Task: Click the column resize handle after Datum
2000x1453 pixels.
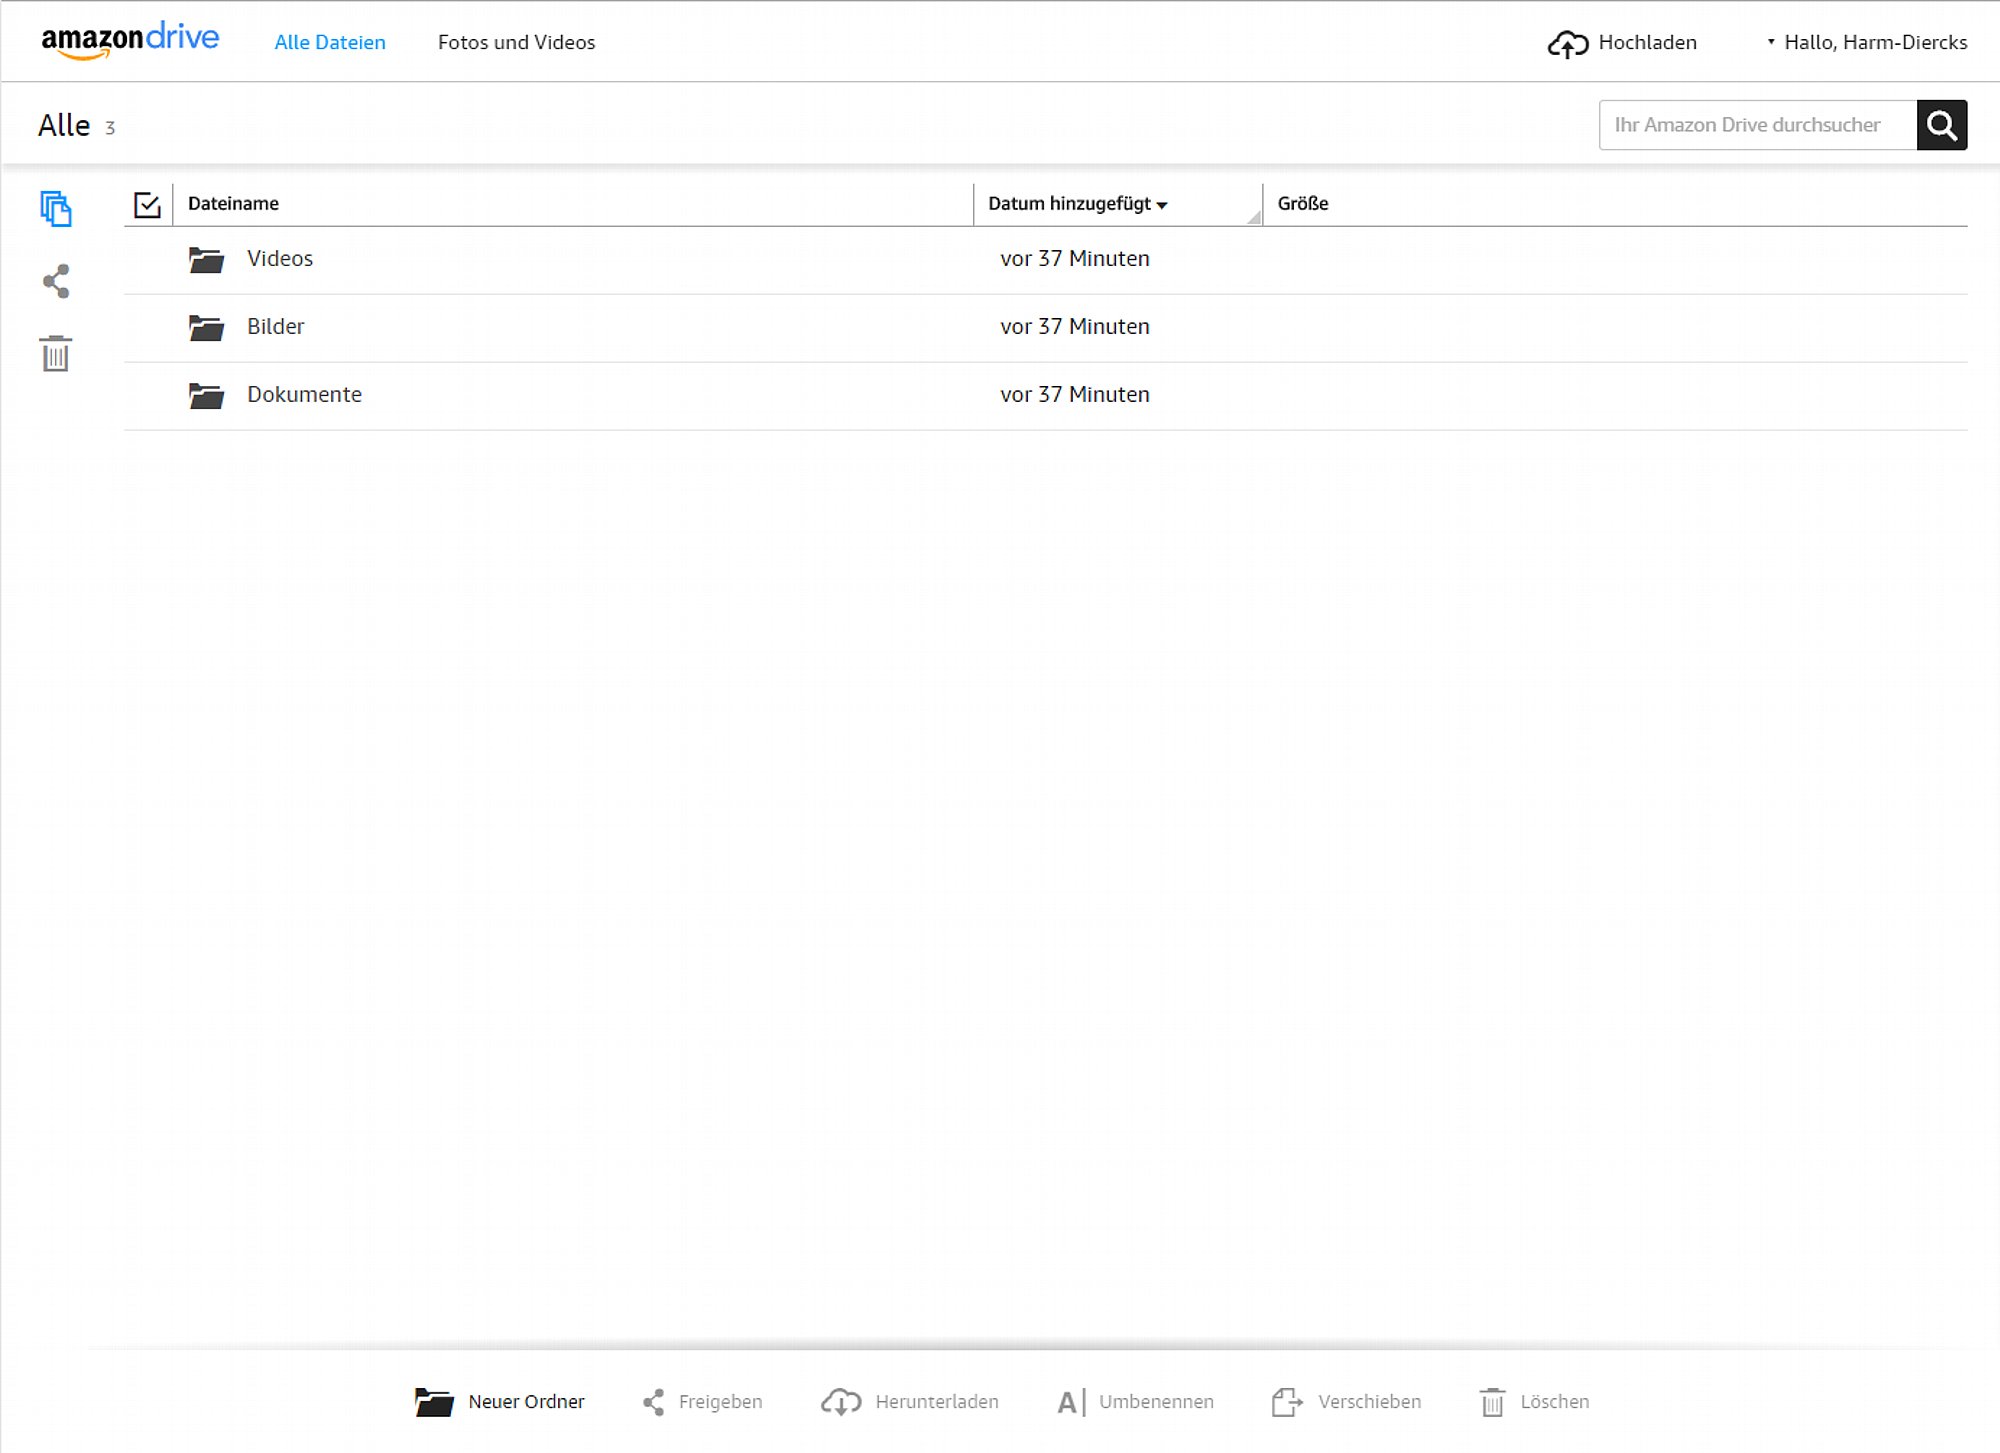Action: (1254, 217)
